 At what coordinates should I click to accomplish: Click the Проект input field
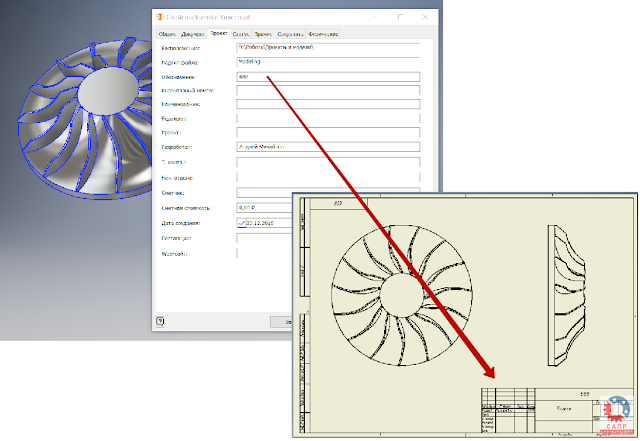328,132
